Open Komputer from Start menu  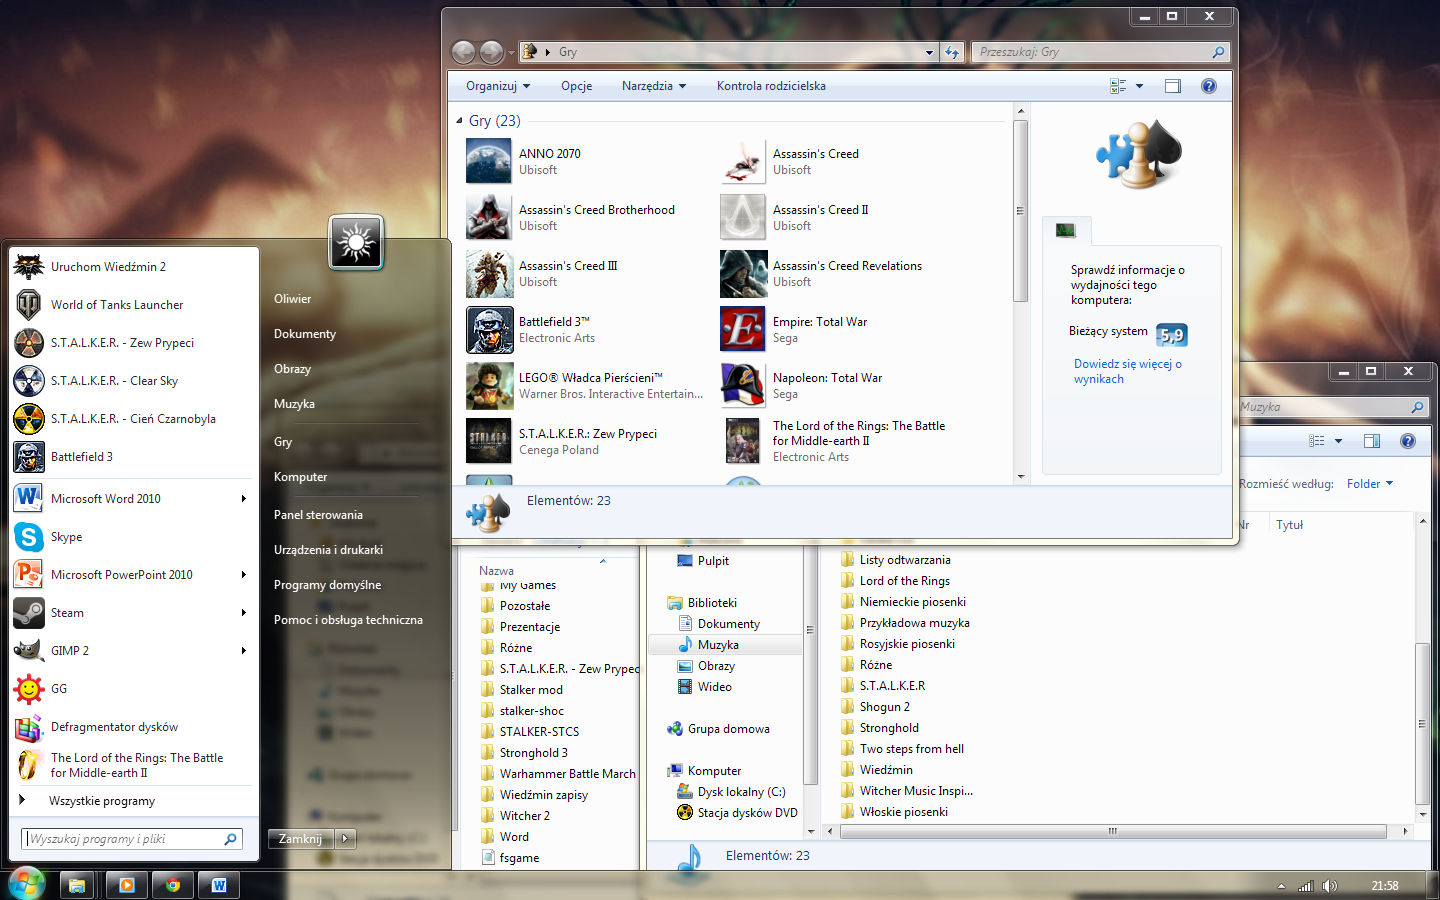tap(300, 477)
